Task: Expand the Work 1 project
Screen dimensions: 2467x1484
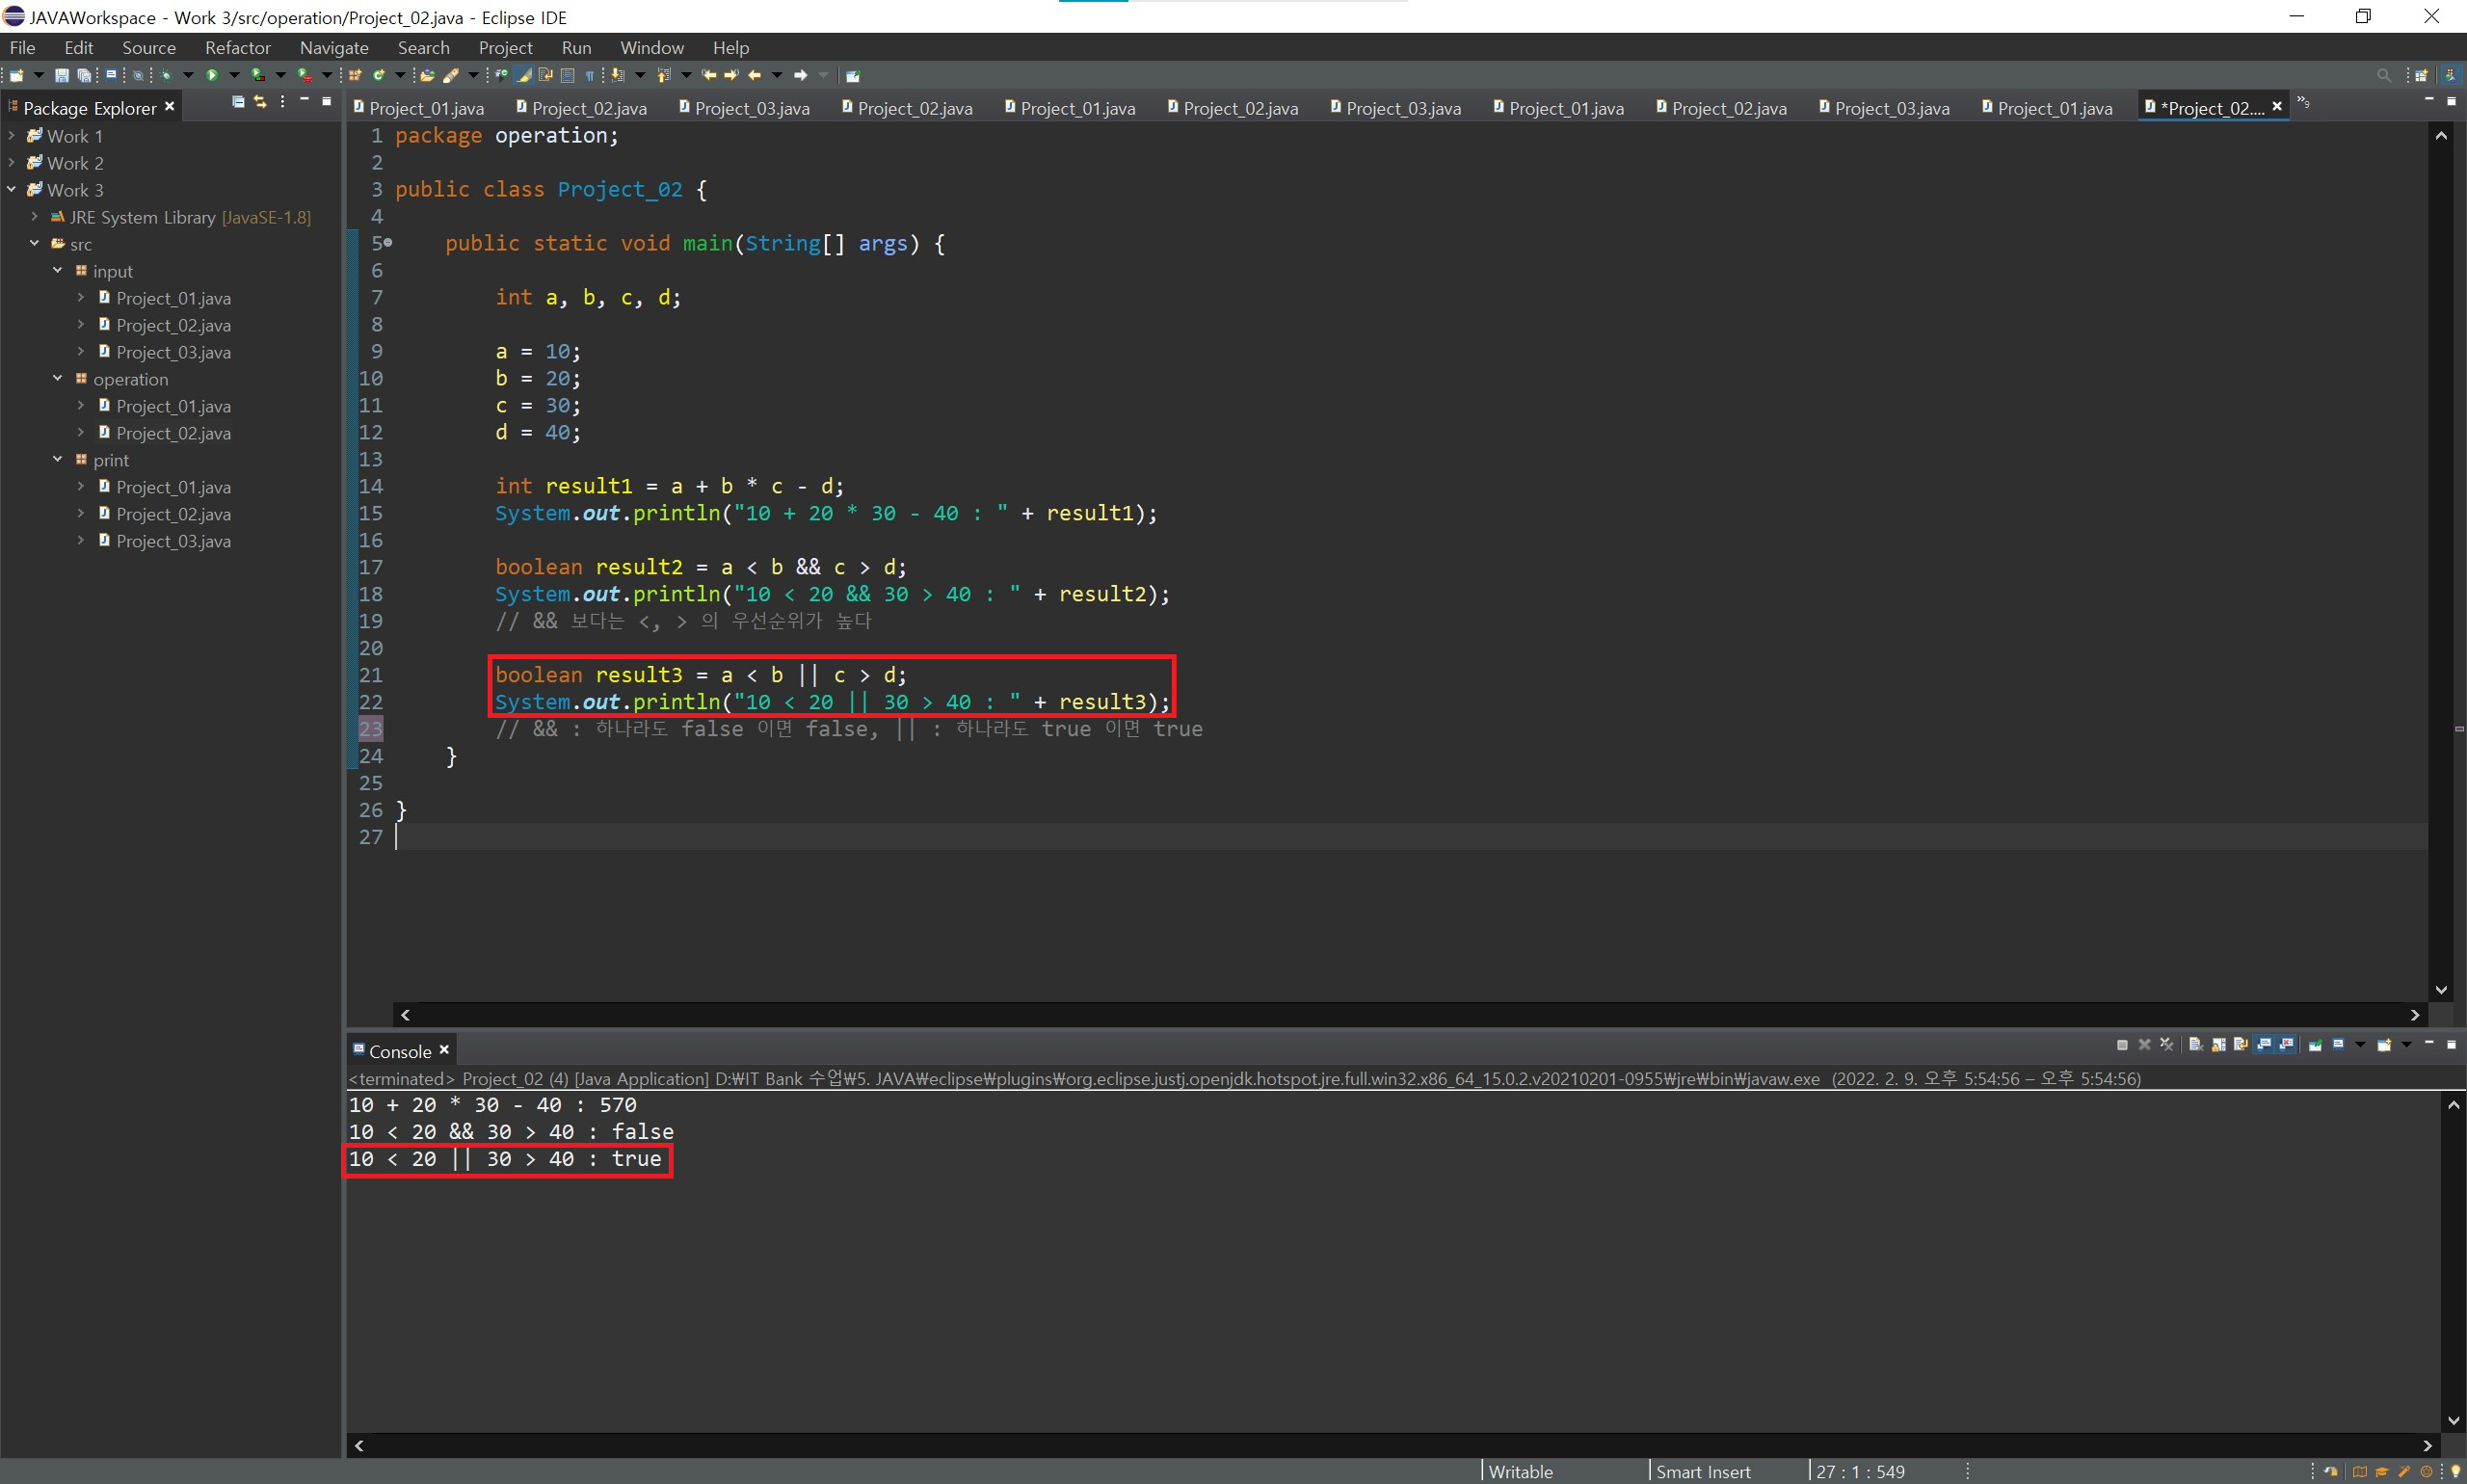Action: pos(11,135)
